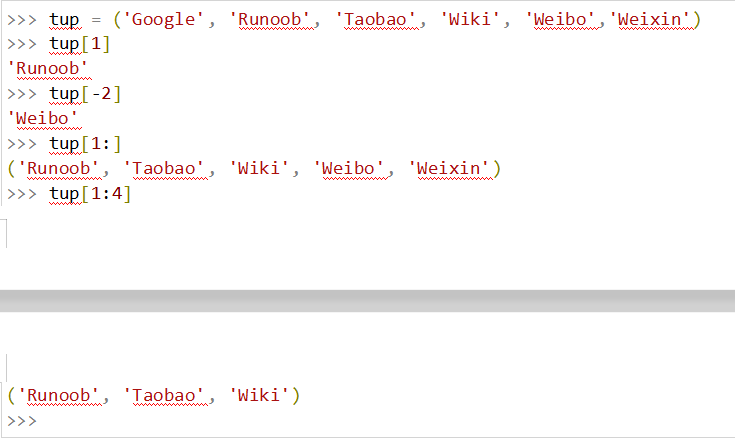Click the final empty >>> prompt
Viewport: 735px width, 438px height.
[21, 421]
